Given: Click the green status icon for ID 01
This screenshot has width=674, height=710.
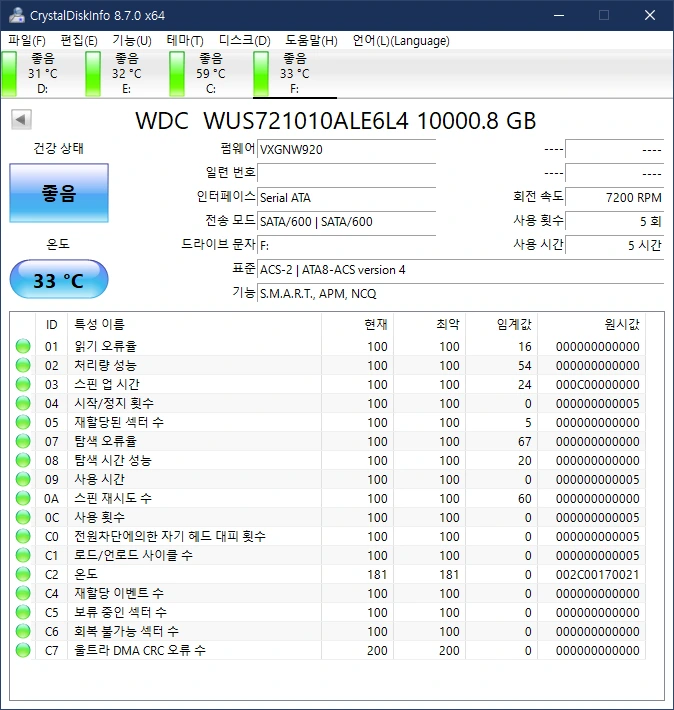Looking at the screenshot, I should (23, 346).
